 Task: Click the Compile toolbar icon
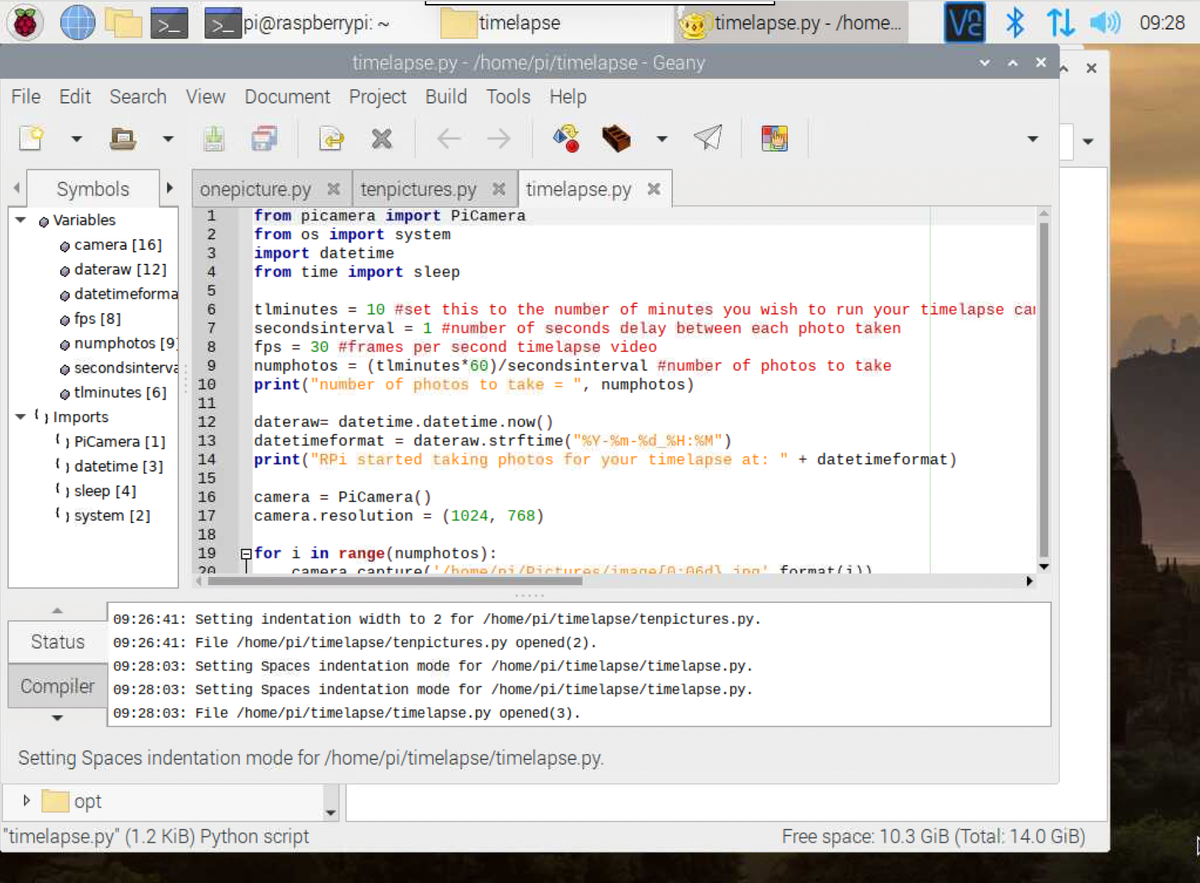click(x=566, y=139)
